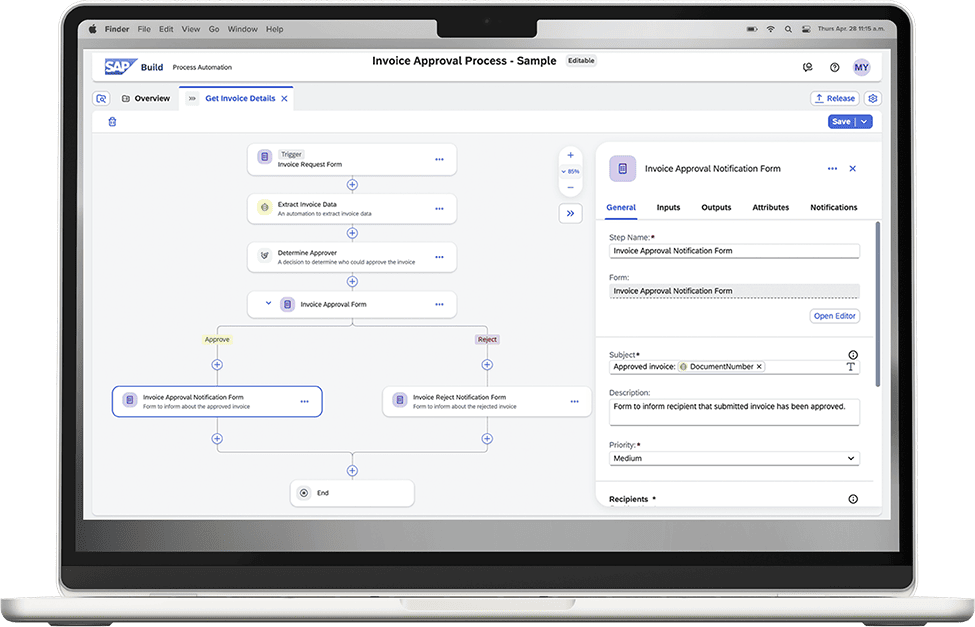
Task: Click the Release button
Action: tap(834, 98)
